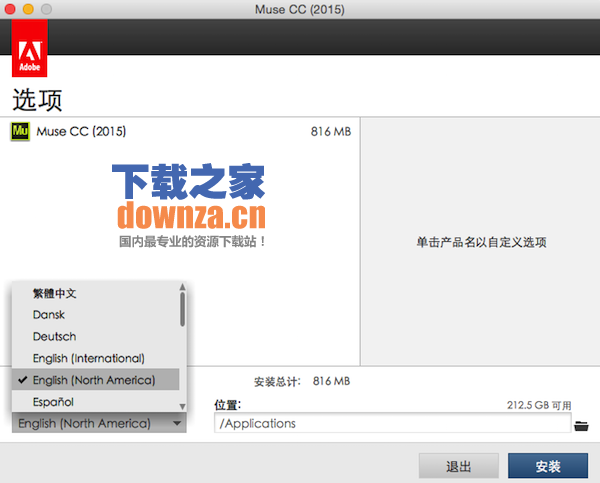This screenshot has height=483, width=600.
Task: Click the 单击产品名以自定义选项 hint text
Action: [x=481, y=242]
